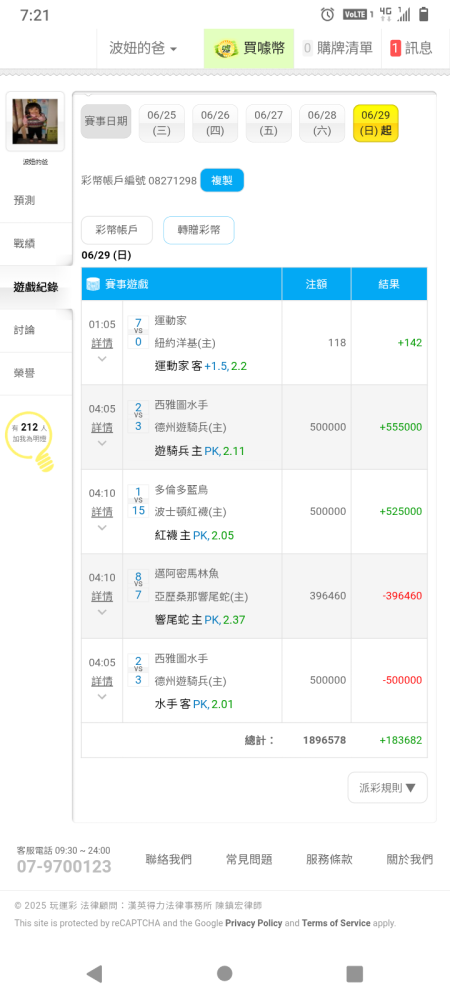Viewport: 450px width, 1000px height.
Task: Tap Android home circle button
Action: pyautogui.click(x=224, y=973)
